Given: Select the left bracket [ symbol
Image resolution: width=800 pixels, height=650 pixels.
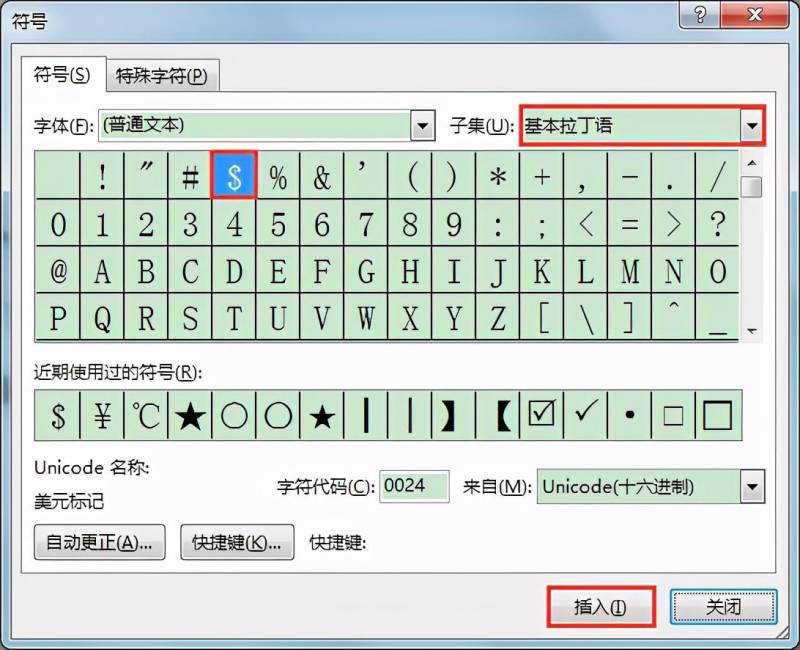Looking at the screenshot, I should click(x=542, y=317).
